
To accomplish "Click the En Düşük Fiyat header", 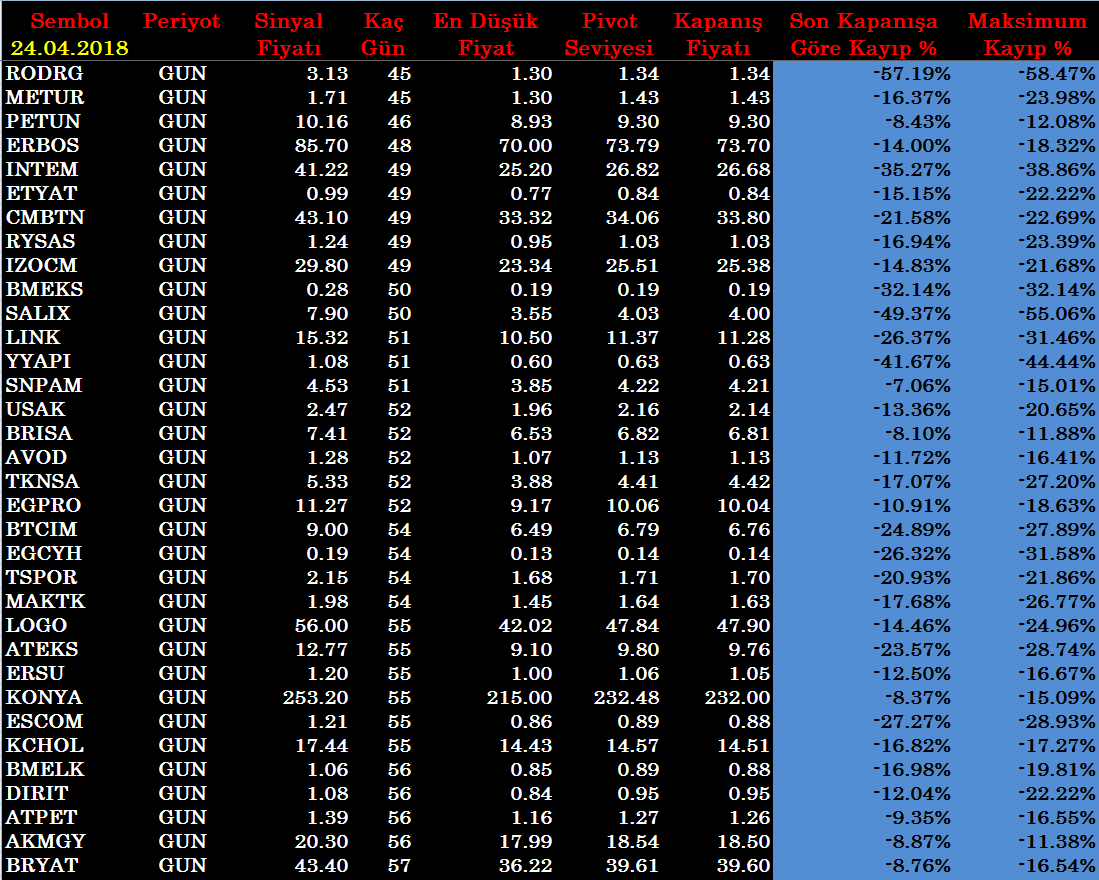I will (486, 34).
